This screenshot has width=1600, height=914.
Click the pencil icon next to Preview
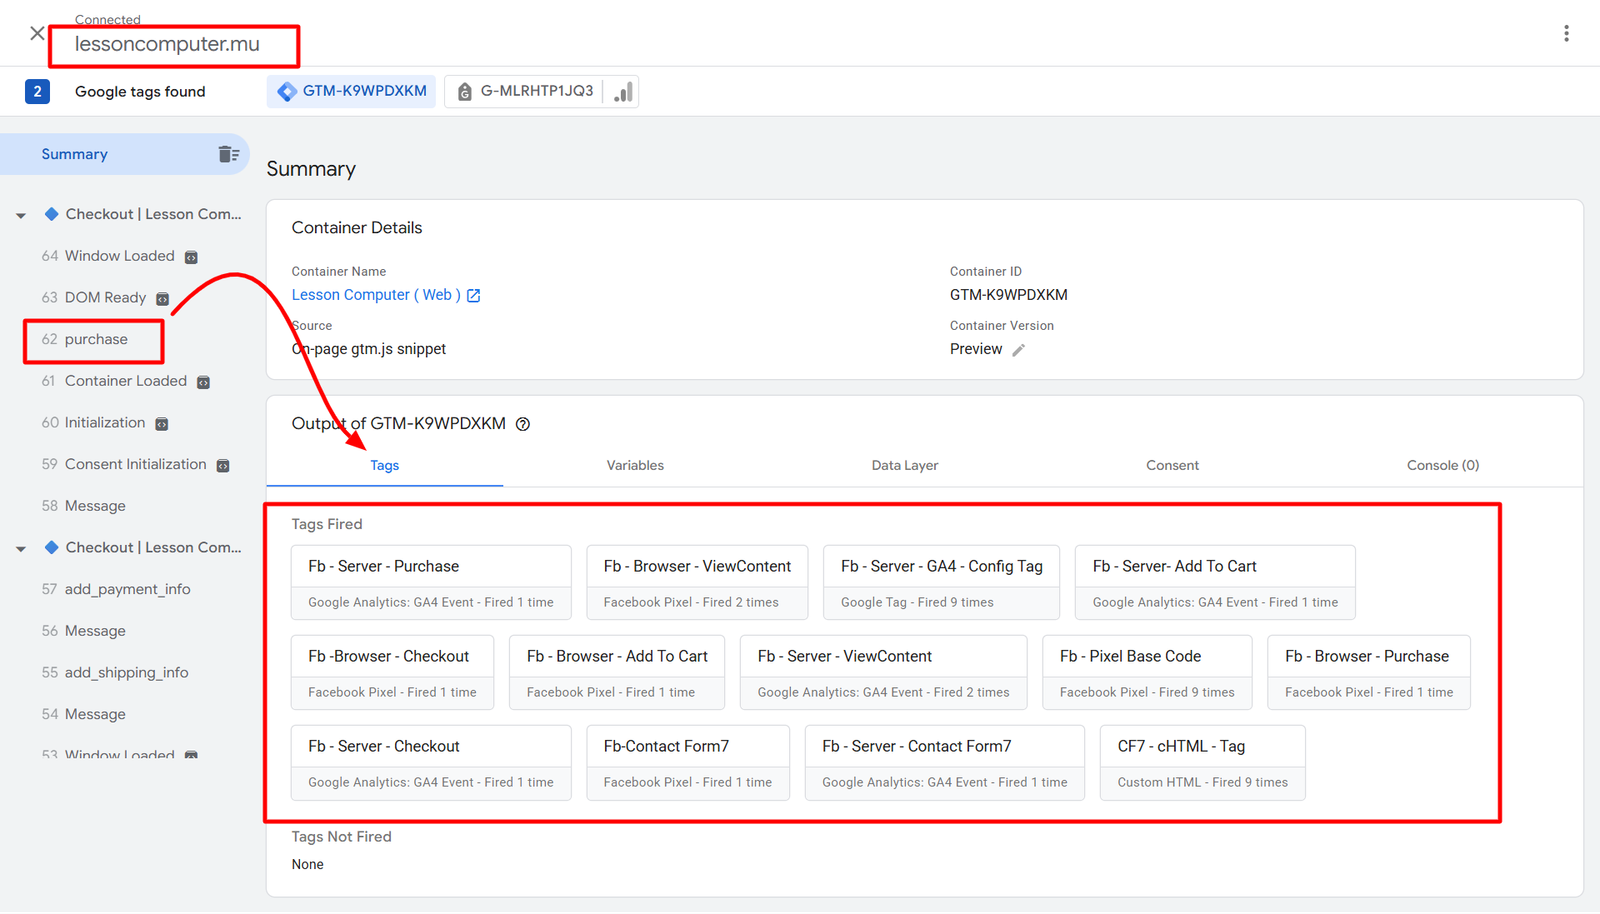point(1018,350)
